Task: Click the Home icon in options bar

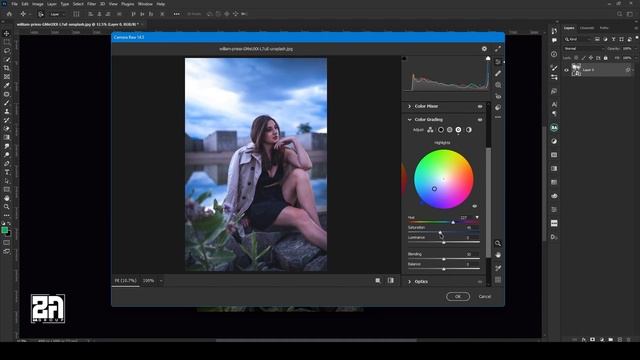Action: 9,14
